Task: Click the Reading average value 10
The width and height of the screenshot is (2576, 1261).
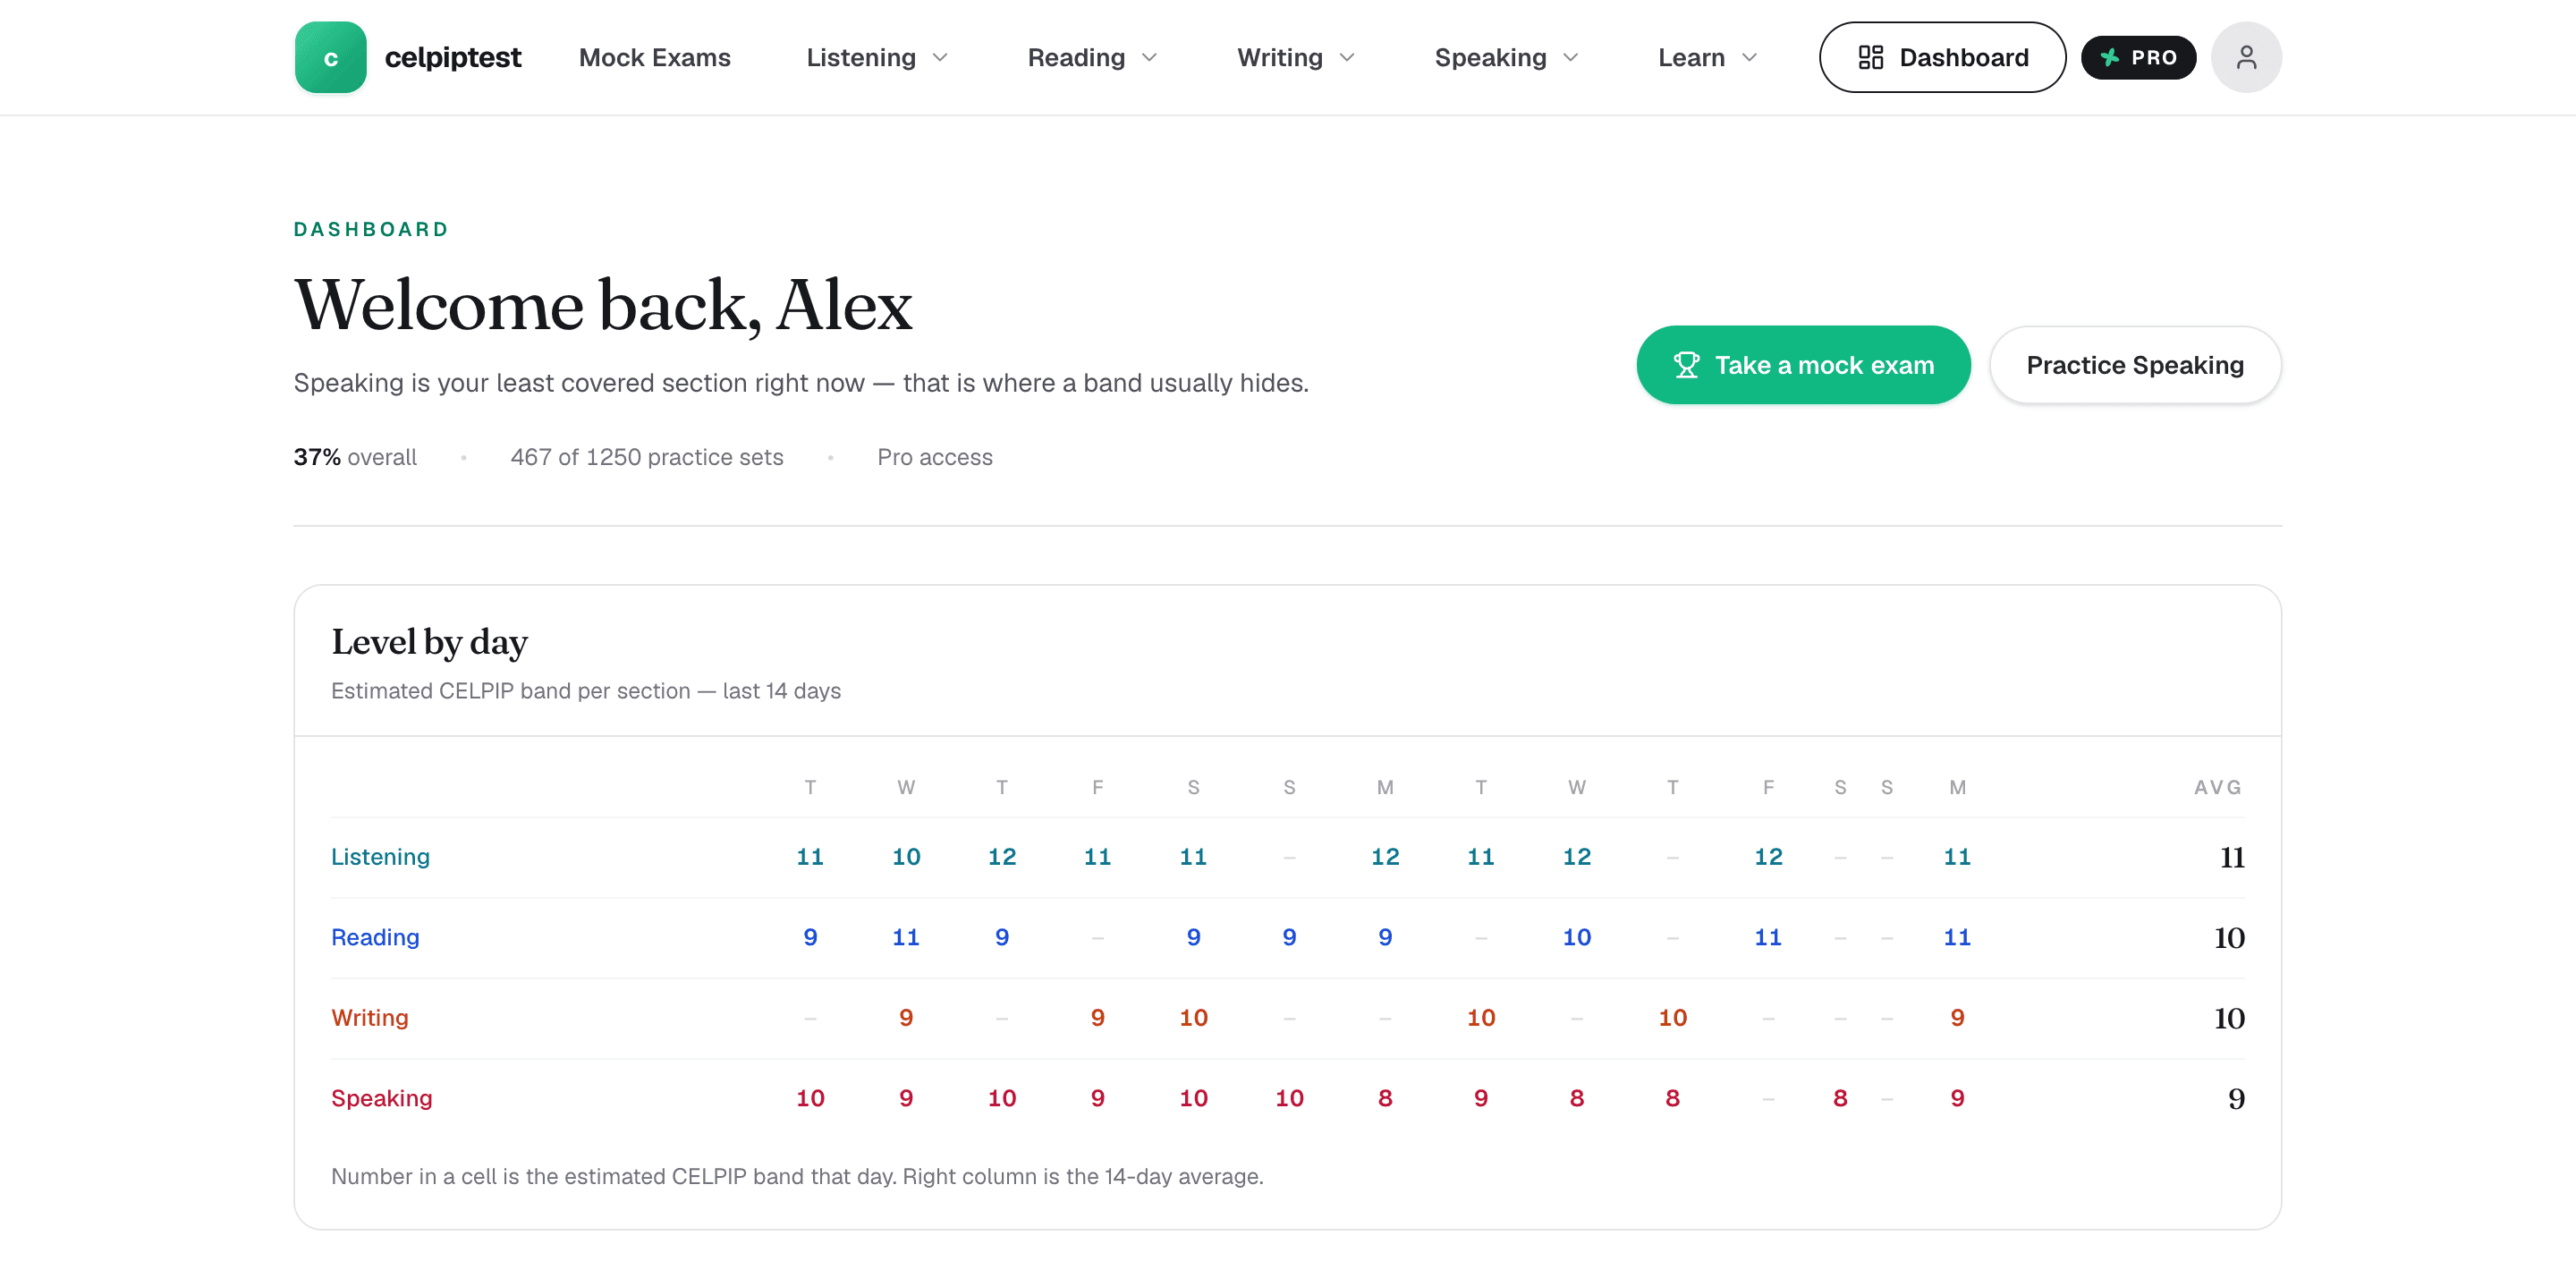Action: pyautogui.click(x=2229, y=937)
